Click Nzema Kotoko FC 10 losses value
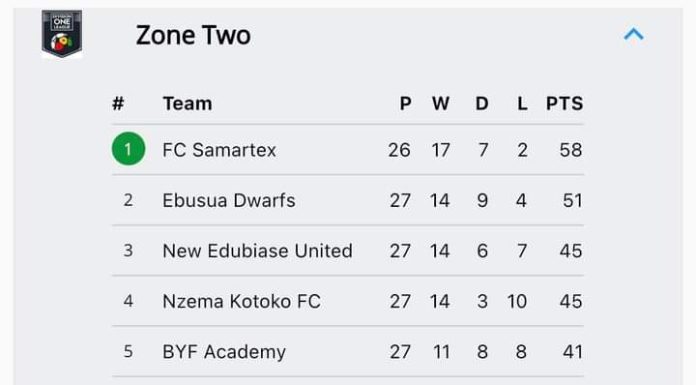Screen dimensions: 696x385 [517, 302]
